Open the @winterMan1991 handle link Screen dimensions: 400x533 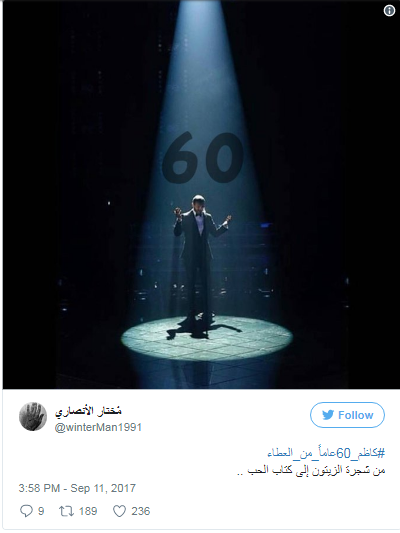point(98,427)
